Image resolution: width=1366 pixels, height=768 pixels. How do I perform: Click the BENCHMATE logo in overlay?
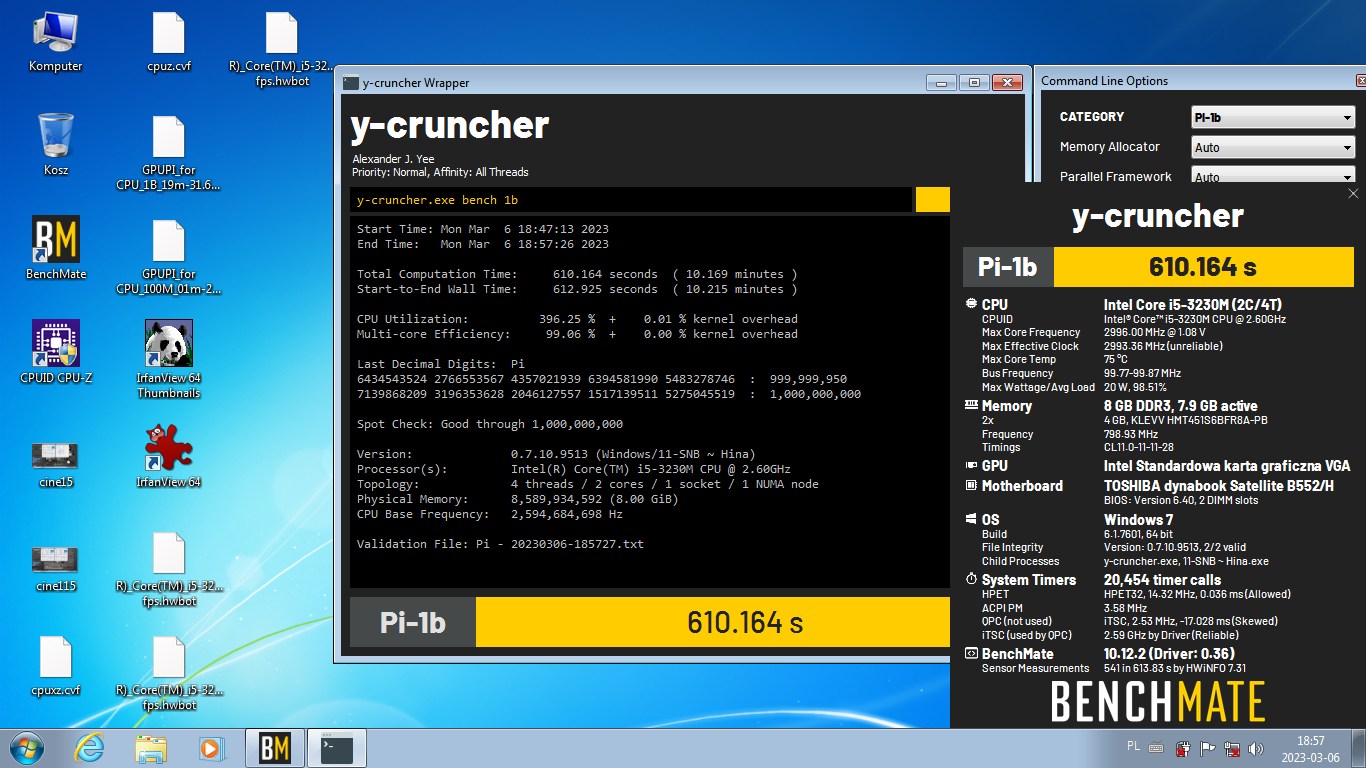click(1158, 701)
